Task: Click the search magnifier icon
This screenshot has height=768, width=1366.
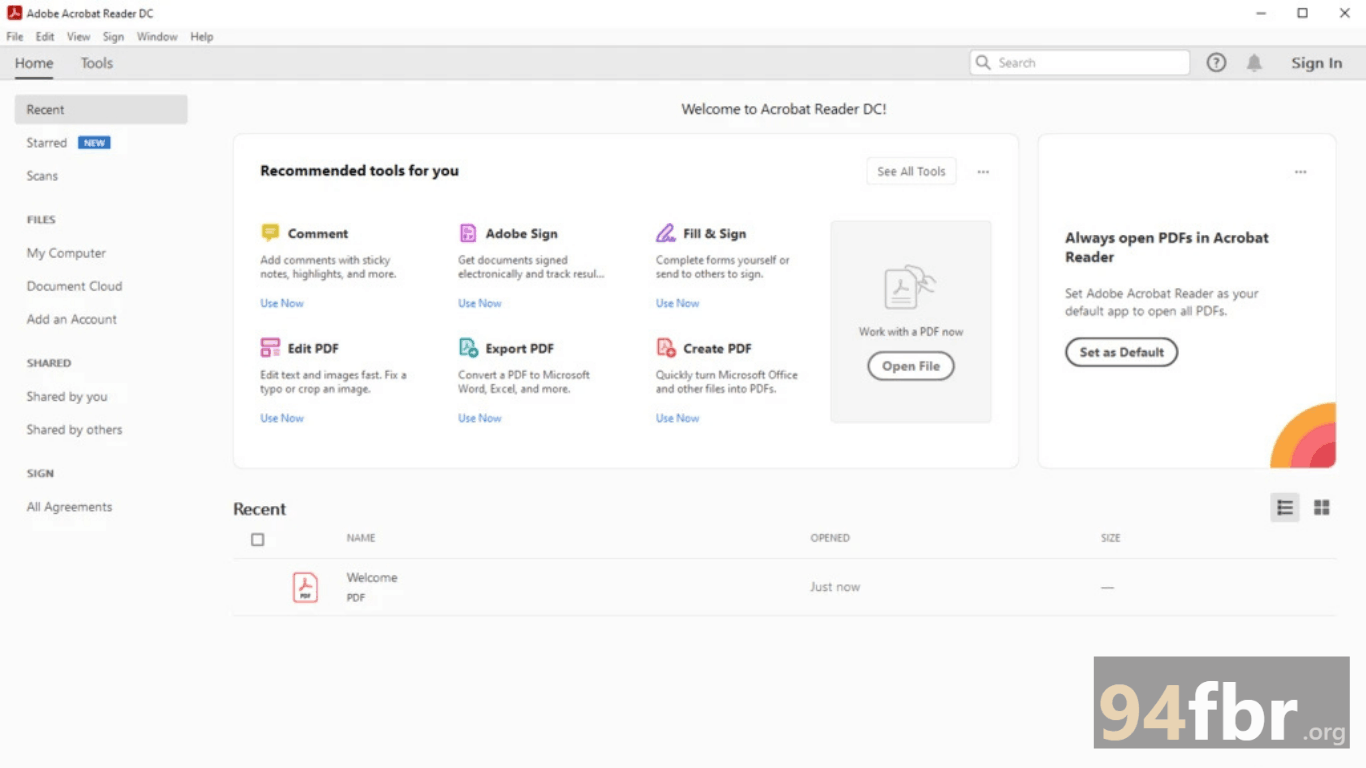Action: point(984,63)
